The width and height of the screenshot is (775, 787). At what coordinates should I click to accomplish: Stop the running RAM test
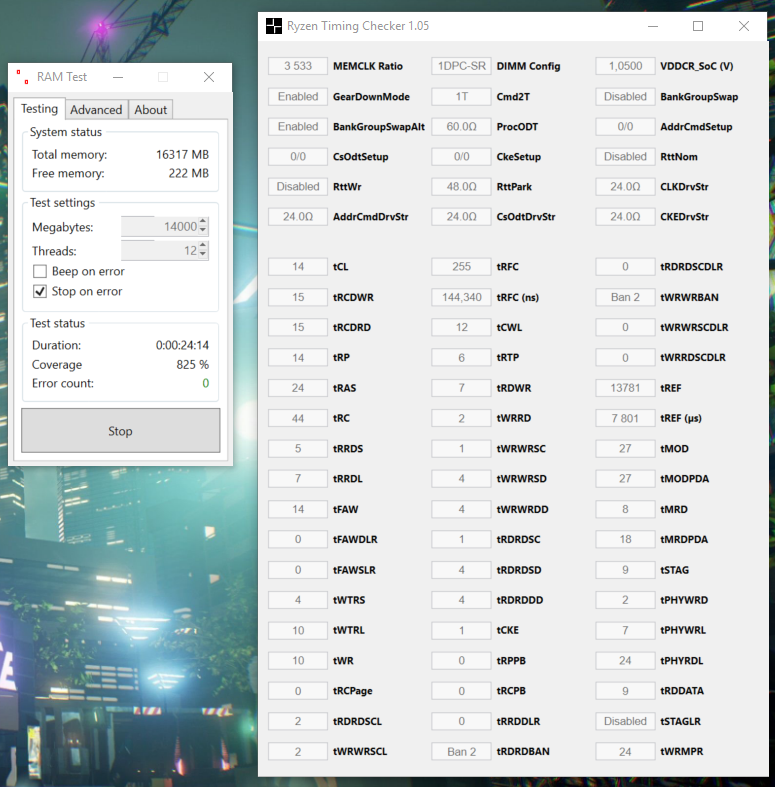(x=120, y=431)
